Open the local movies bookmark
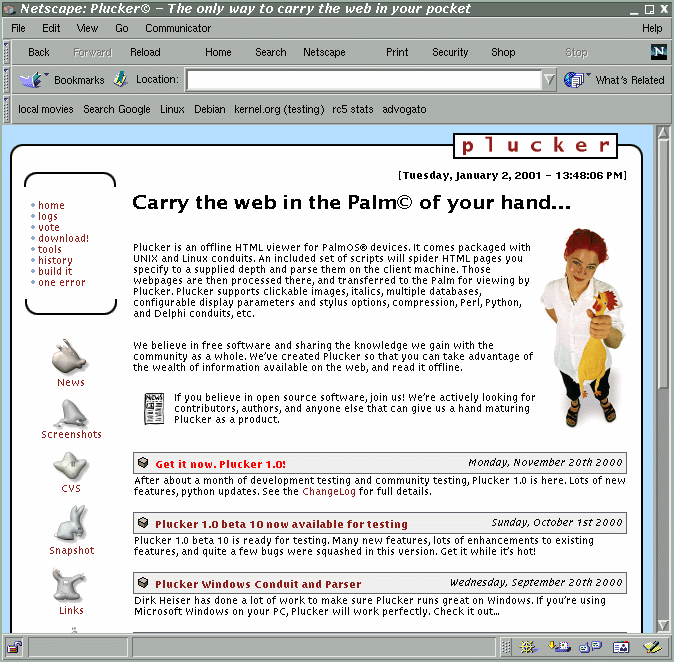The height and width of the screenshot is (662, 674). 46,109
